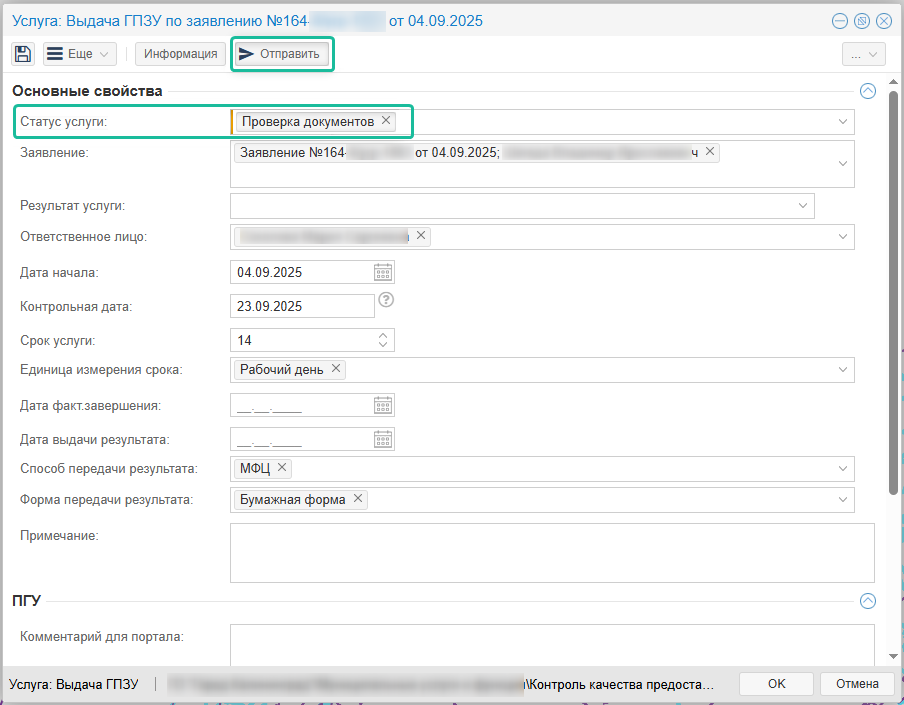
Task: Click the OK button
Action: [776, 684]
